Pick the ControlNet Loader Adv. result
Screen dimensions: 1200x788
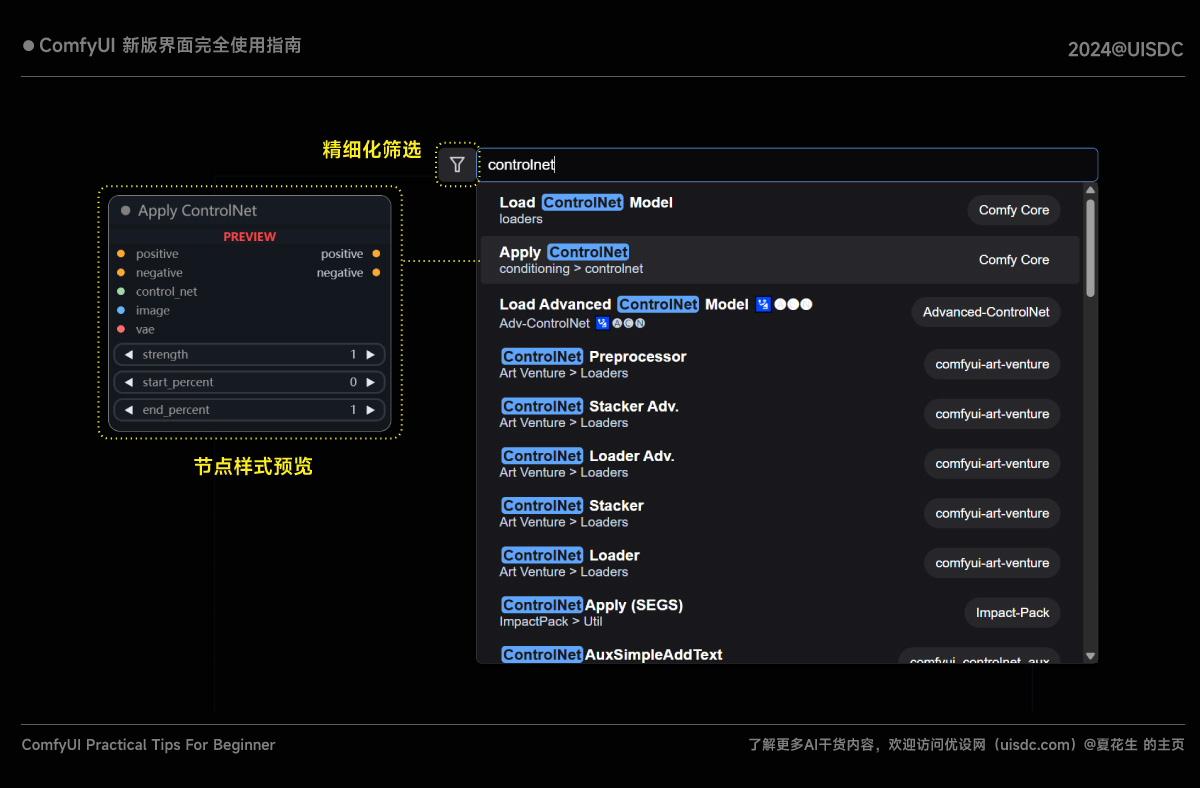point(780,463)
